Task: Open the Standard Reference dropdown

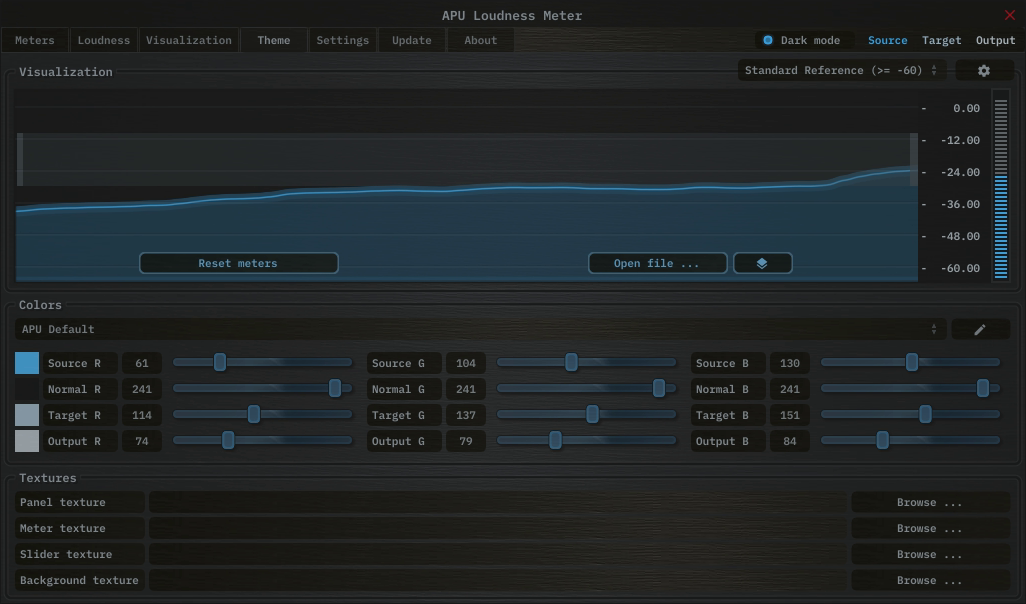Action: (842, 71)
